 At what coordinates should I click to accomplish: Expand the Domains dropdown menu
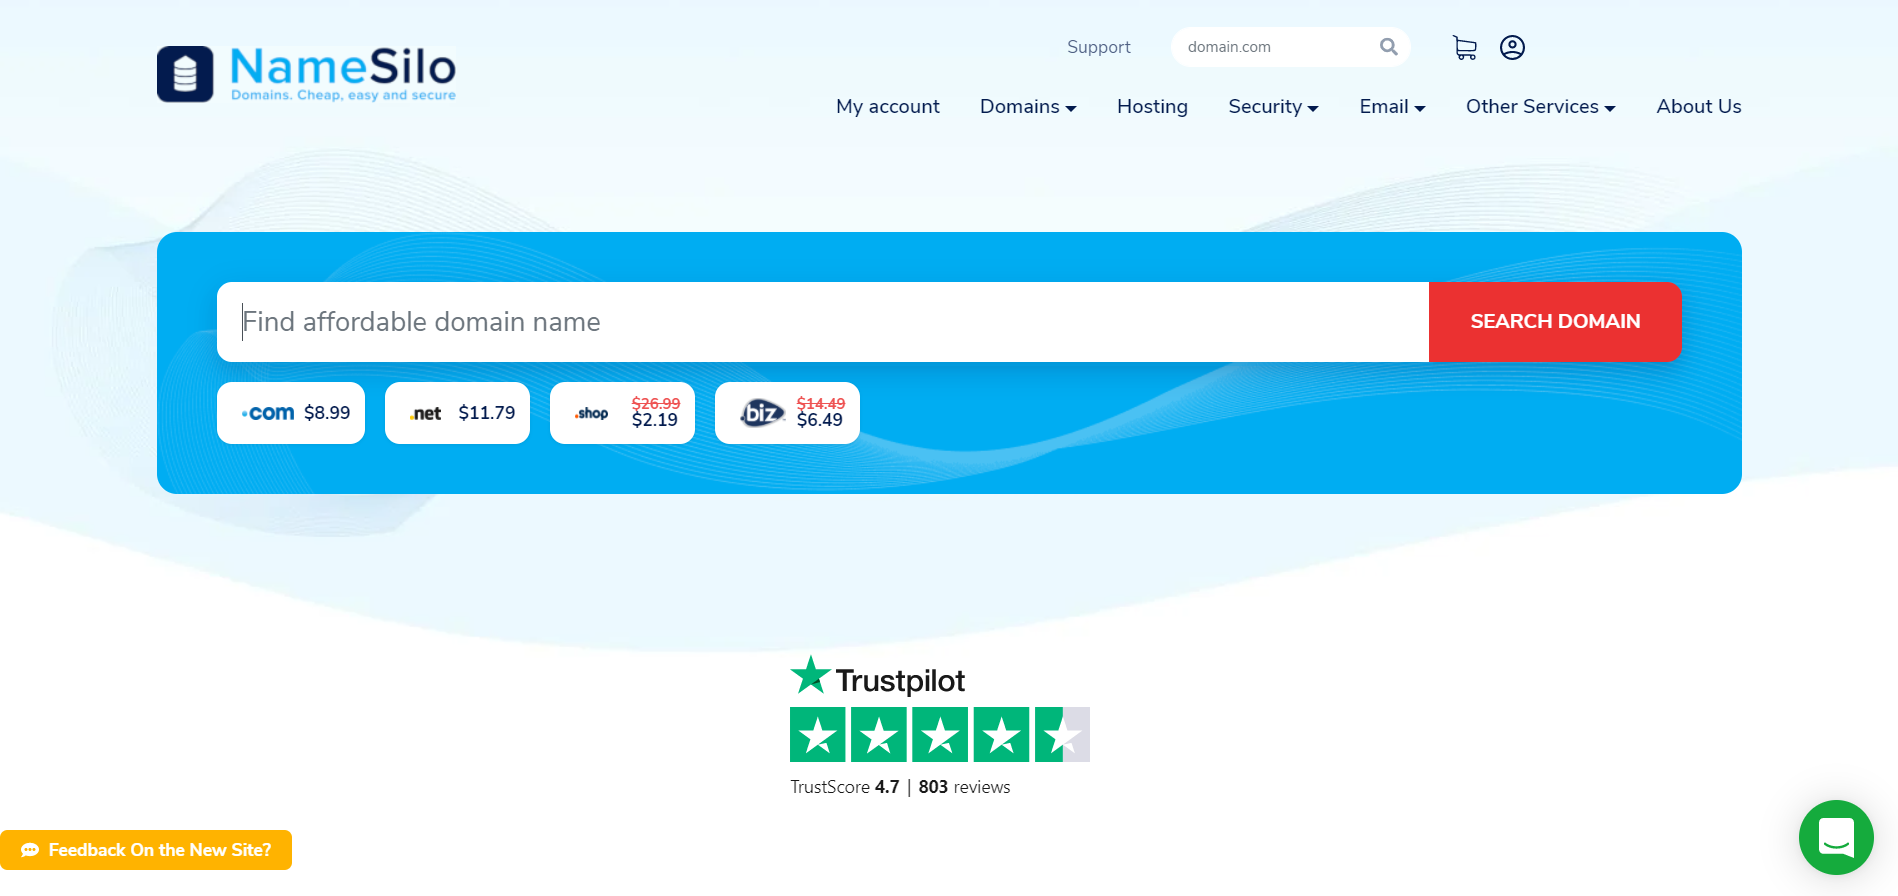coord(1028,106)
